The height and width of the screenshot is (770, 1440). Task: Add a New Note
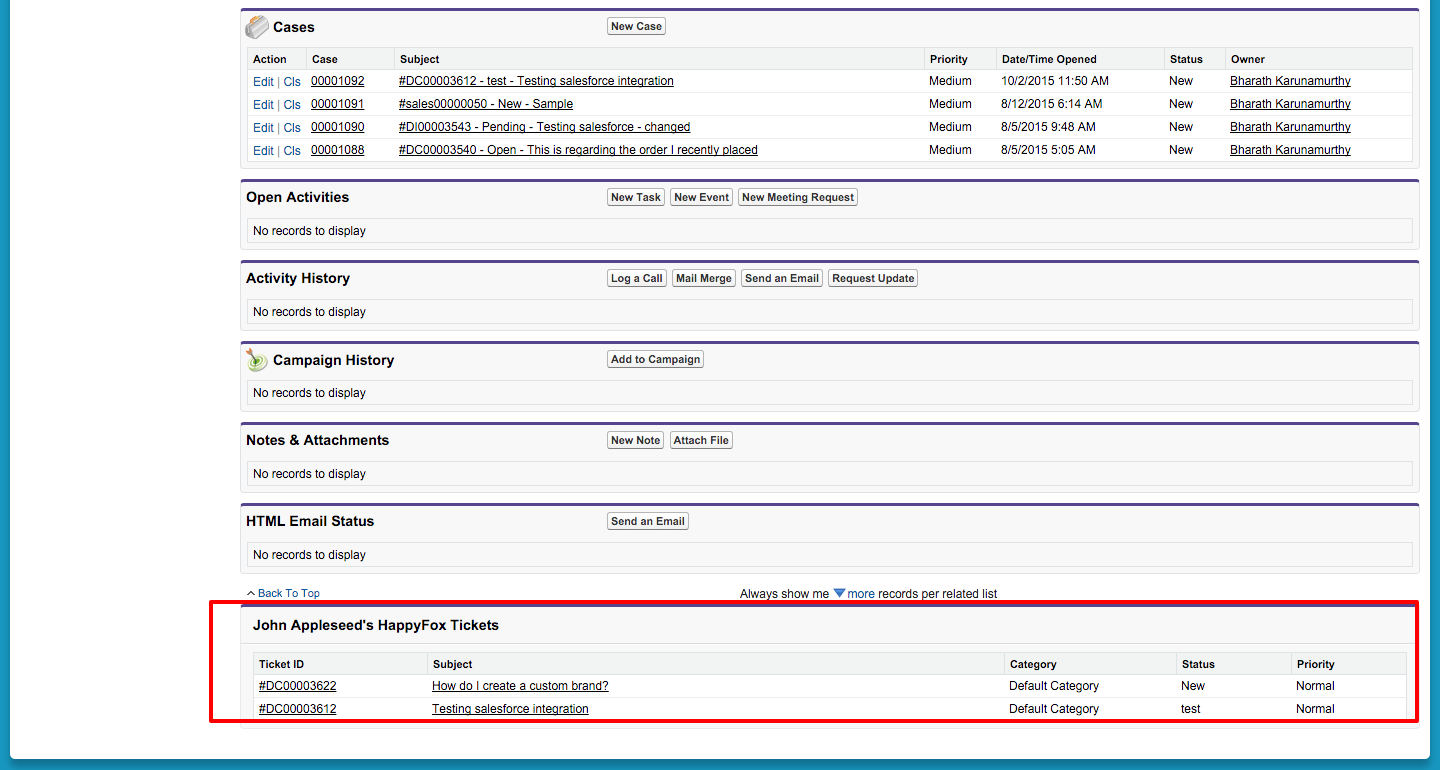click(636, 440)
